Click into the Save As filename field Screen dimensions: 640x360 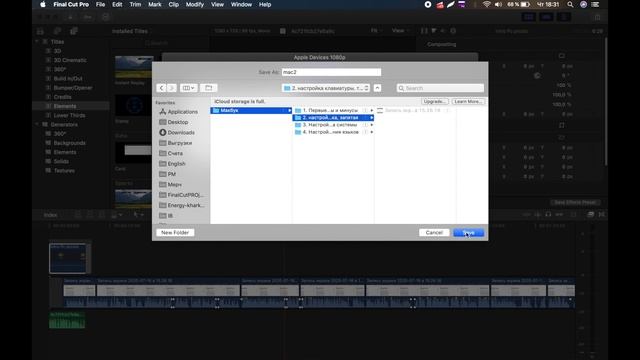[x=331, y=72]
